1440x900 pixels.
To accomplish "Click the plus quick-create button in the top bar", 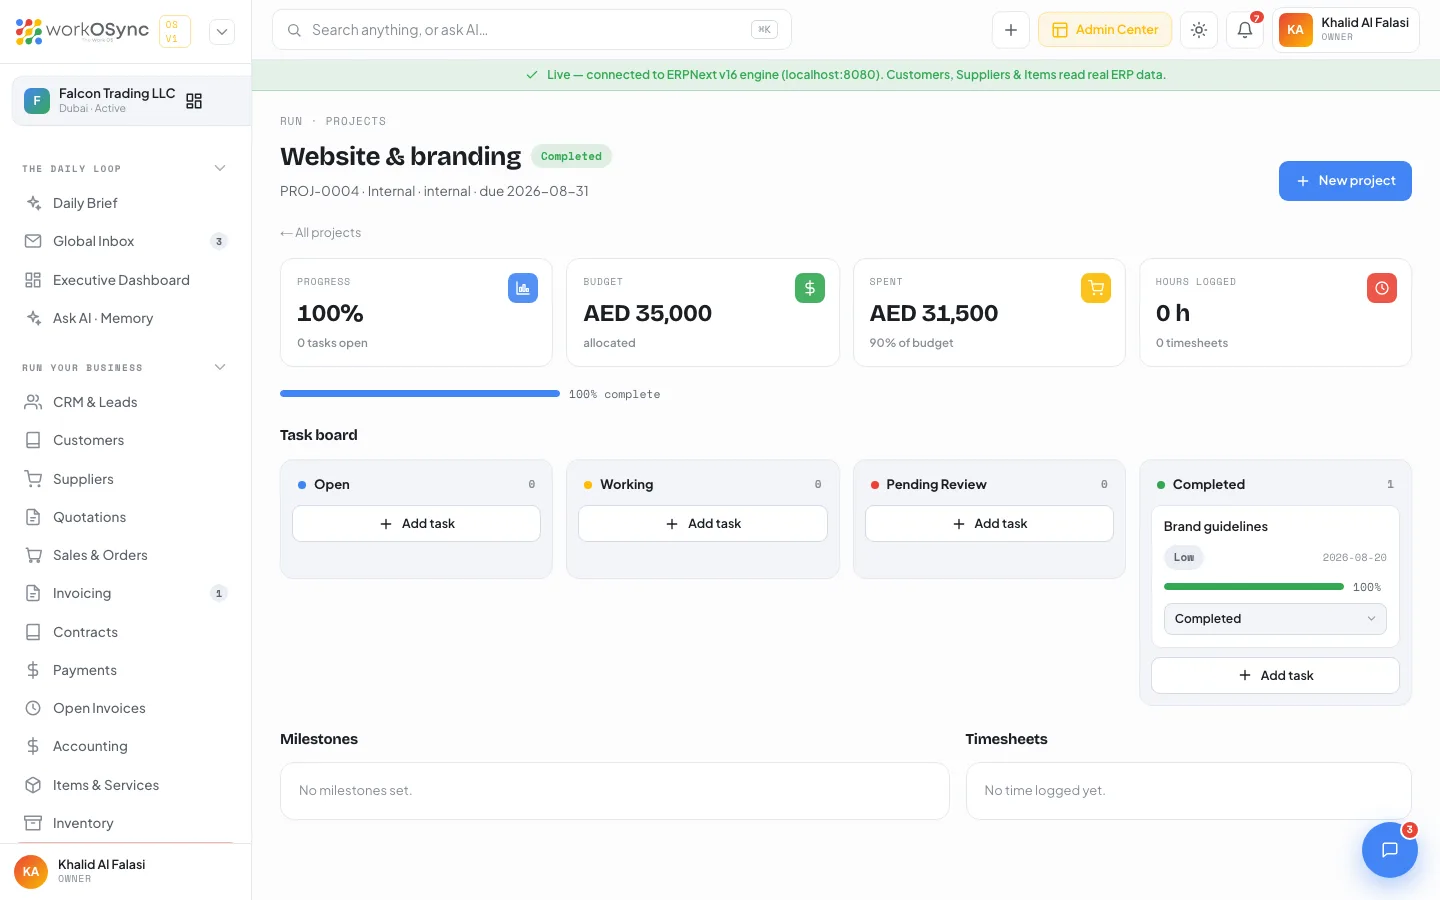I will [x=1011, y=30].
